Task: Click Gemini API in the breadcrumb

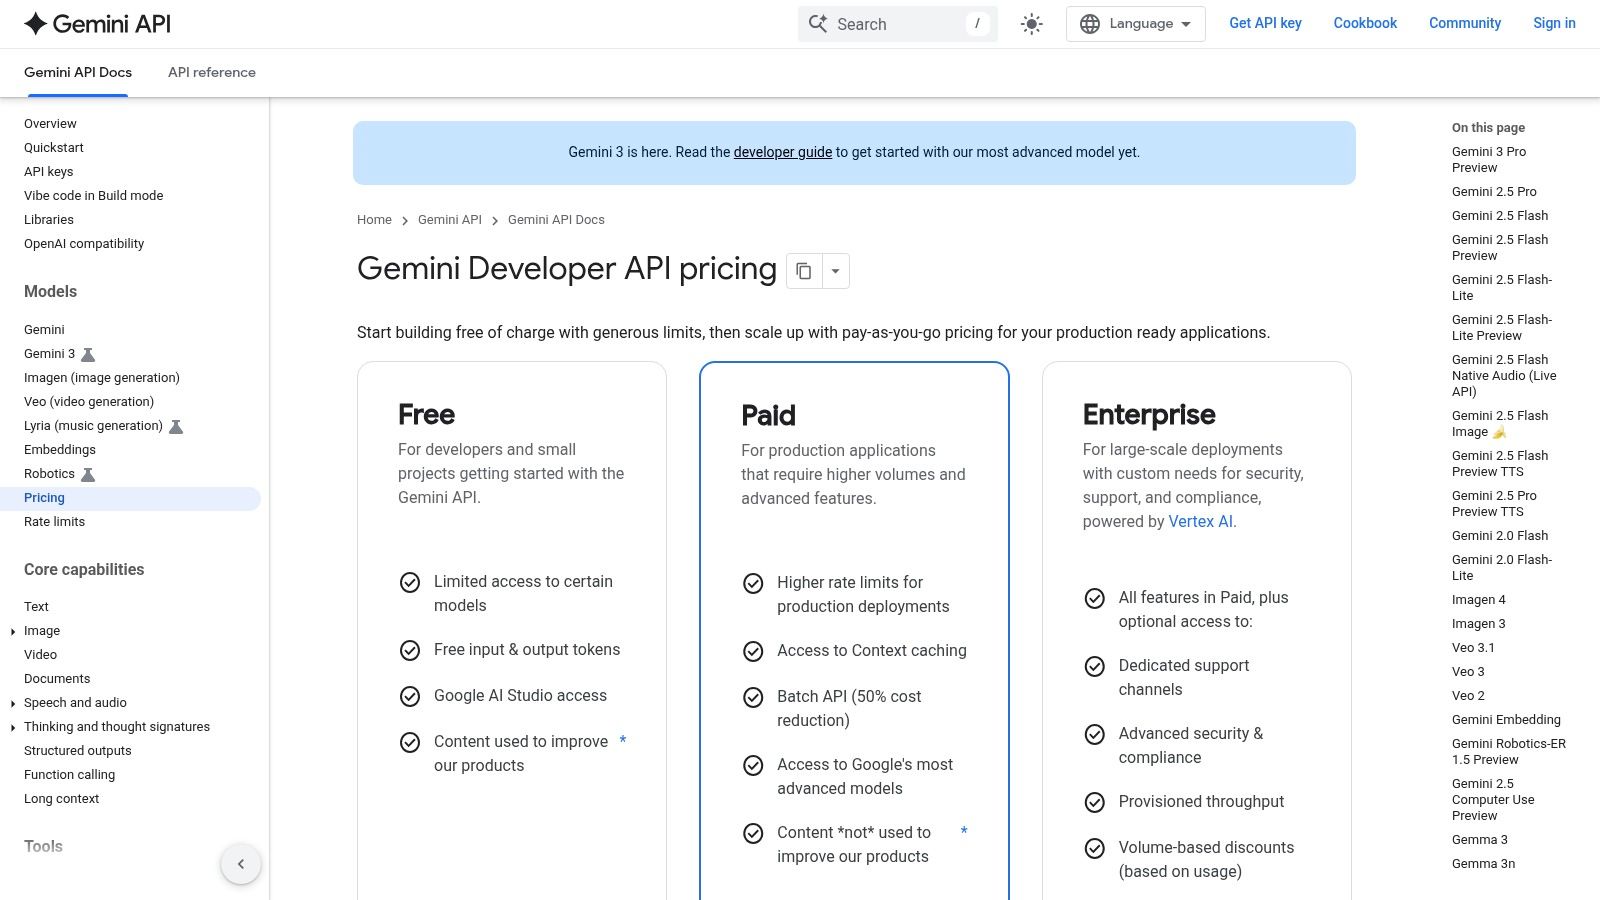Action: [450, 220]
